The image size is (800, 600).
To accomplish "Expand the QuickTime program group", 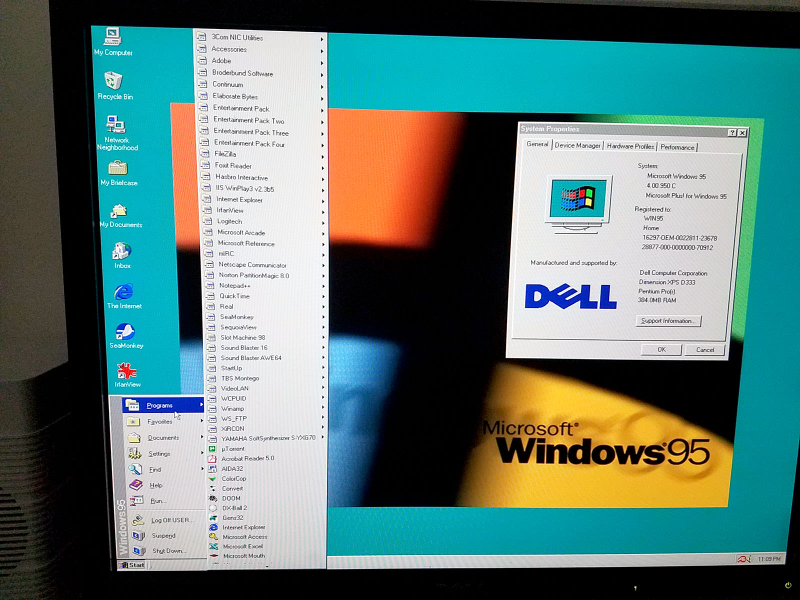I will [264, 296].
